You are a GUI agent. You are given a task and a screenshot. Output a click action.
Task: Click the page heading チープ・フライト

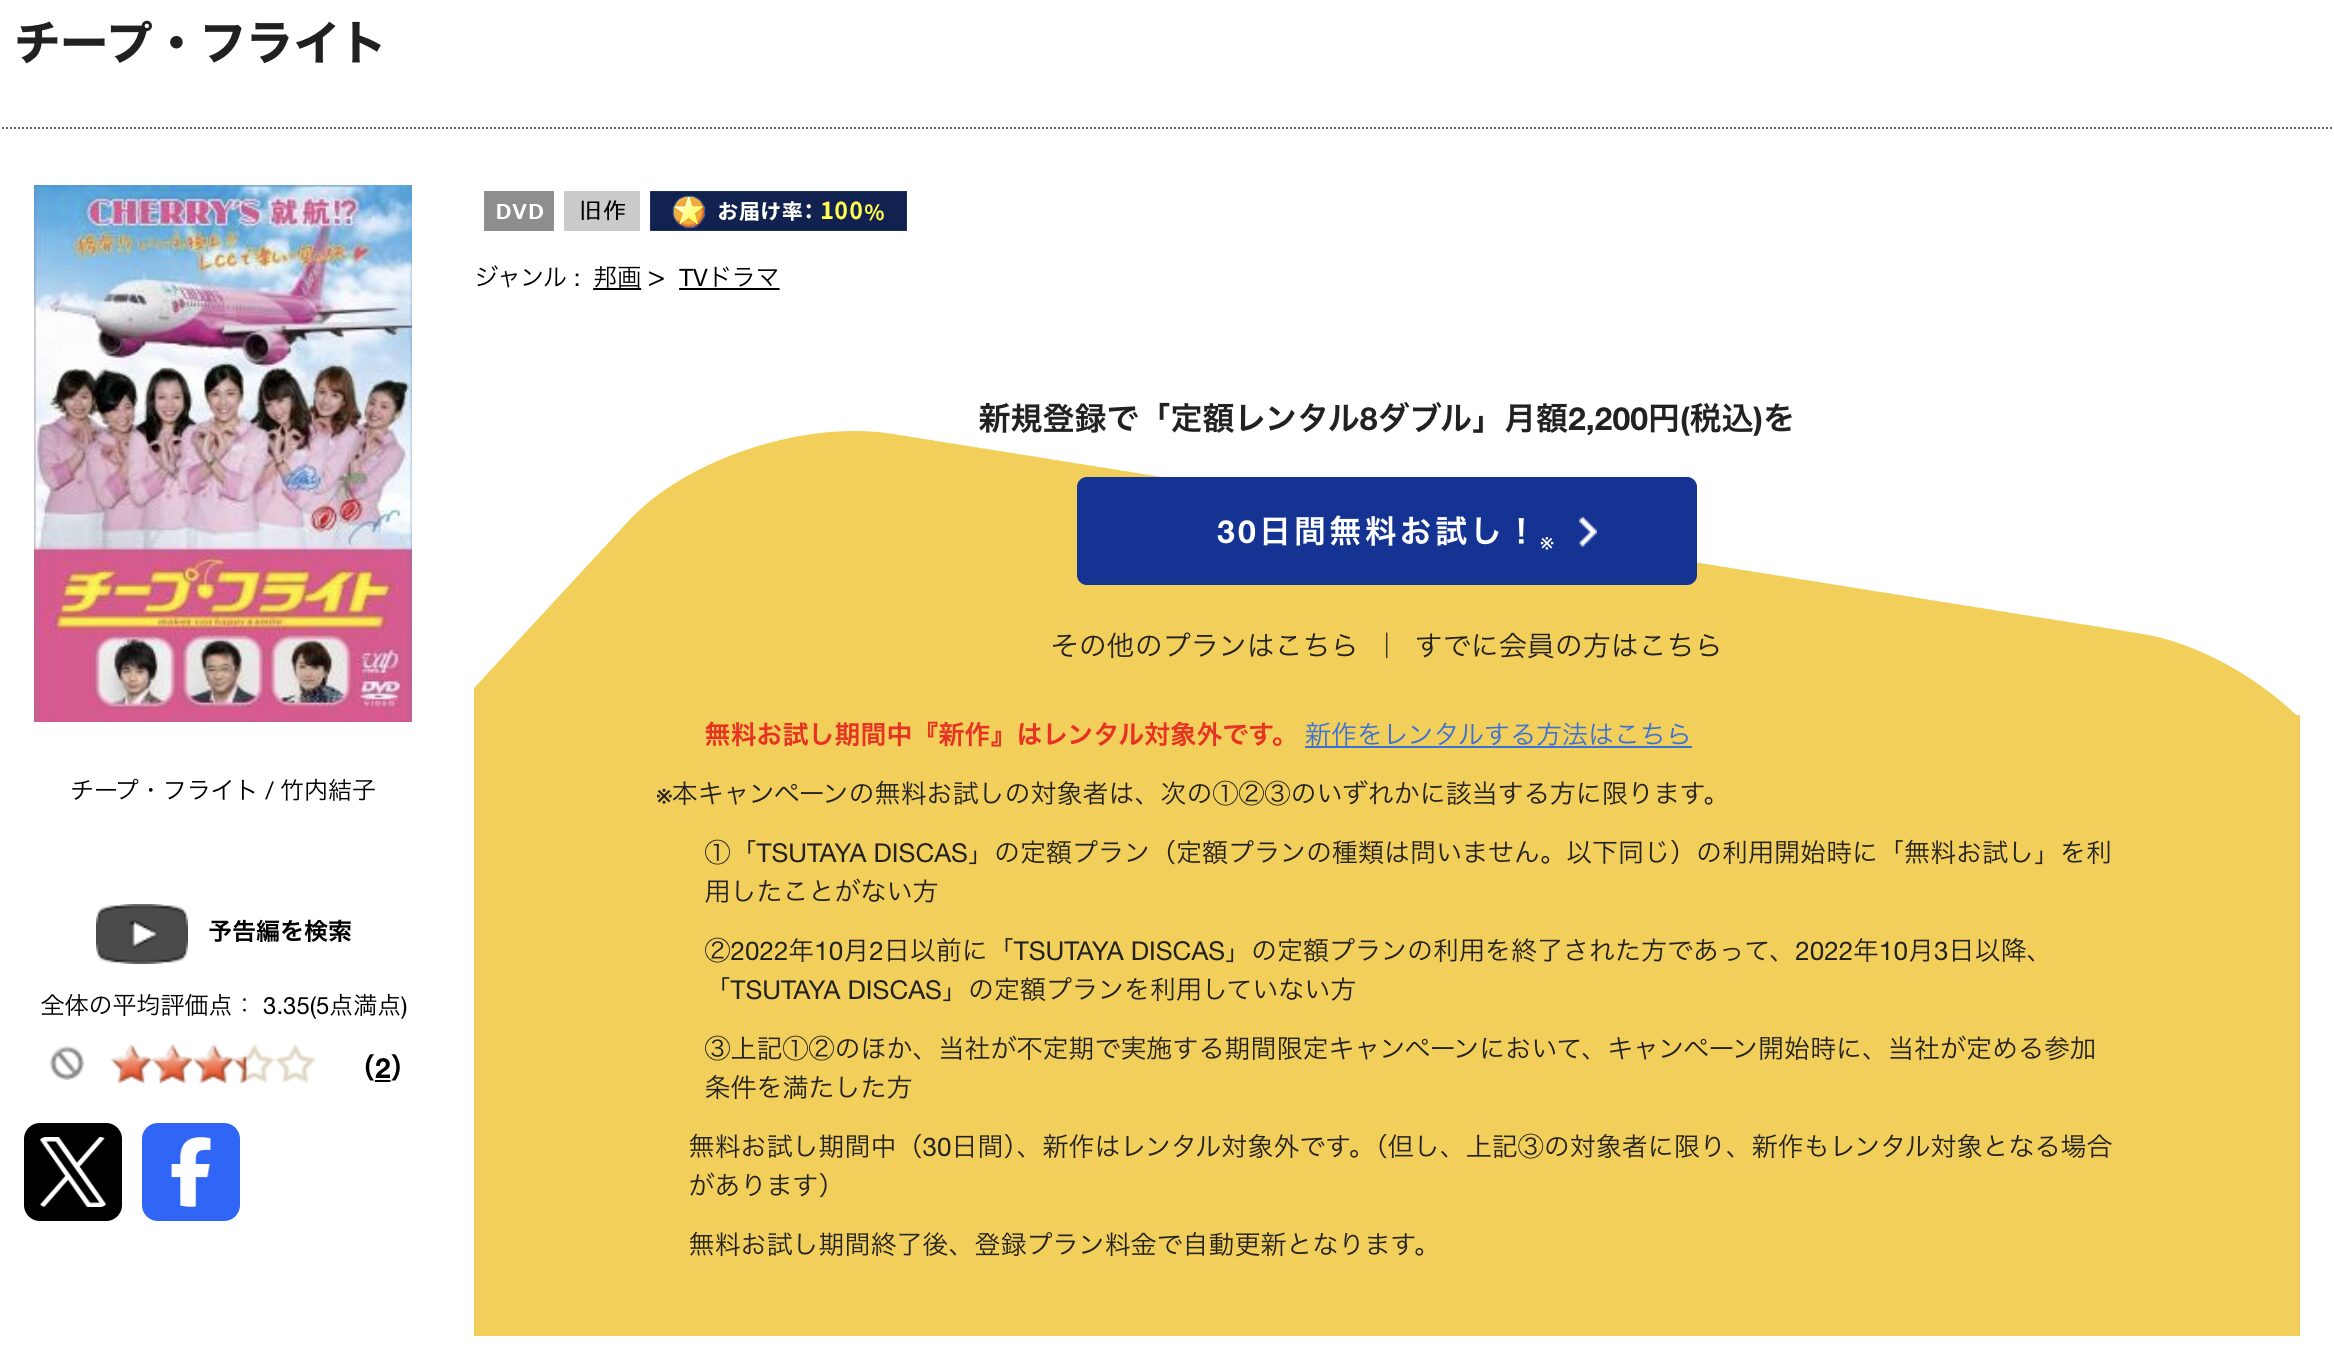pos(200,43)
